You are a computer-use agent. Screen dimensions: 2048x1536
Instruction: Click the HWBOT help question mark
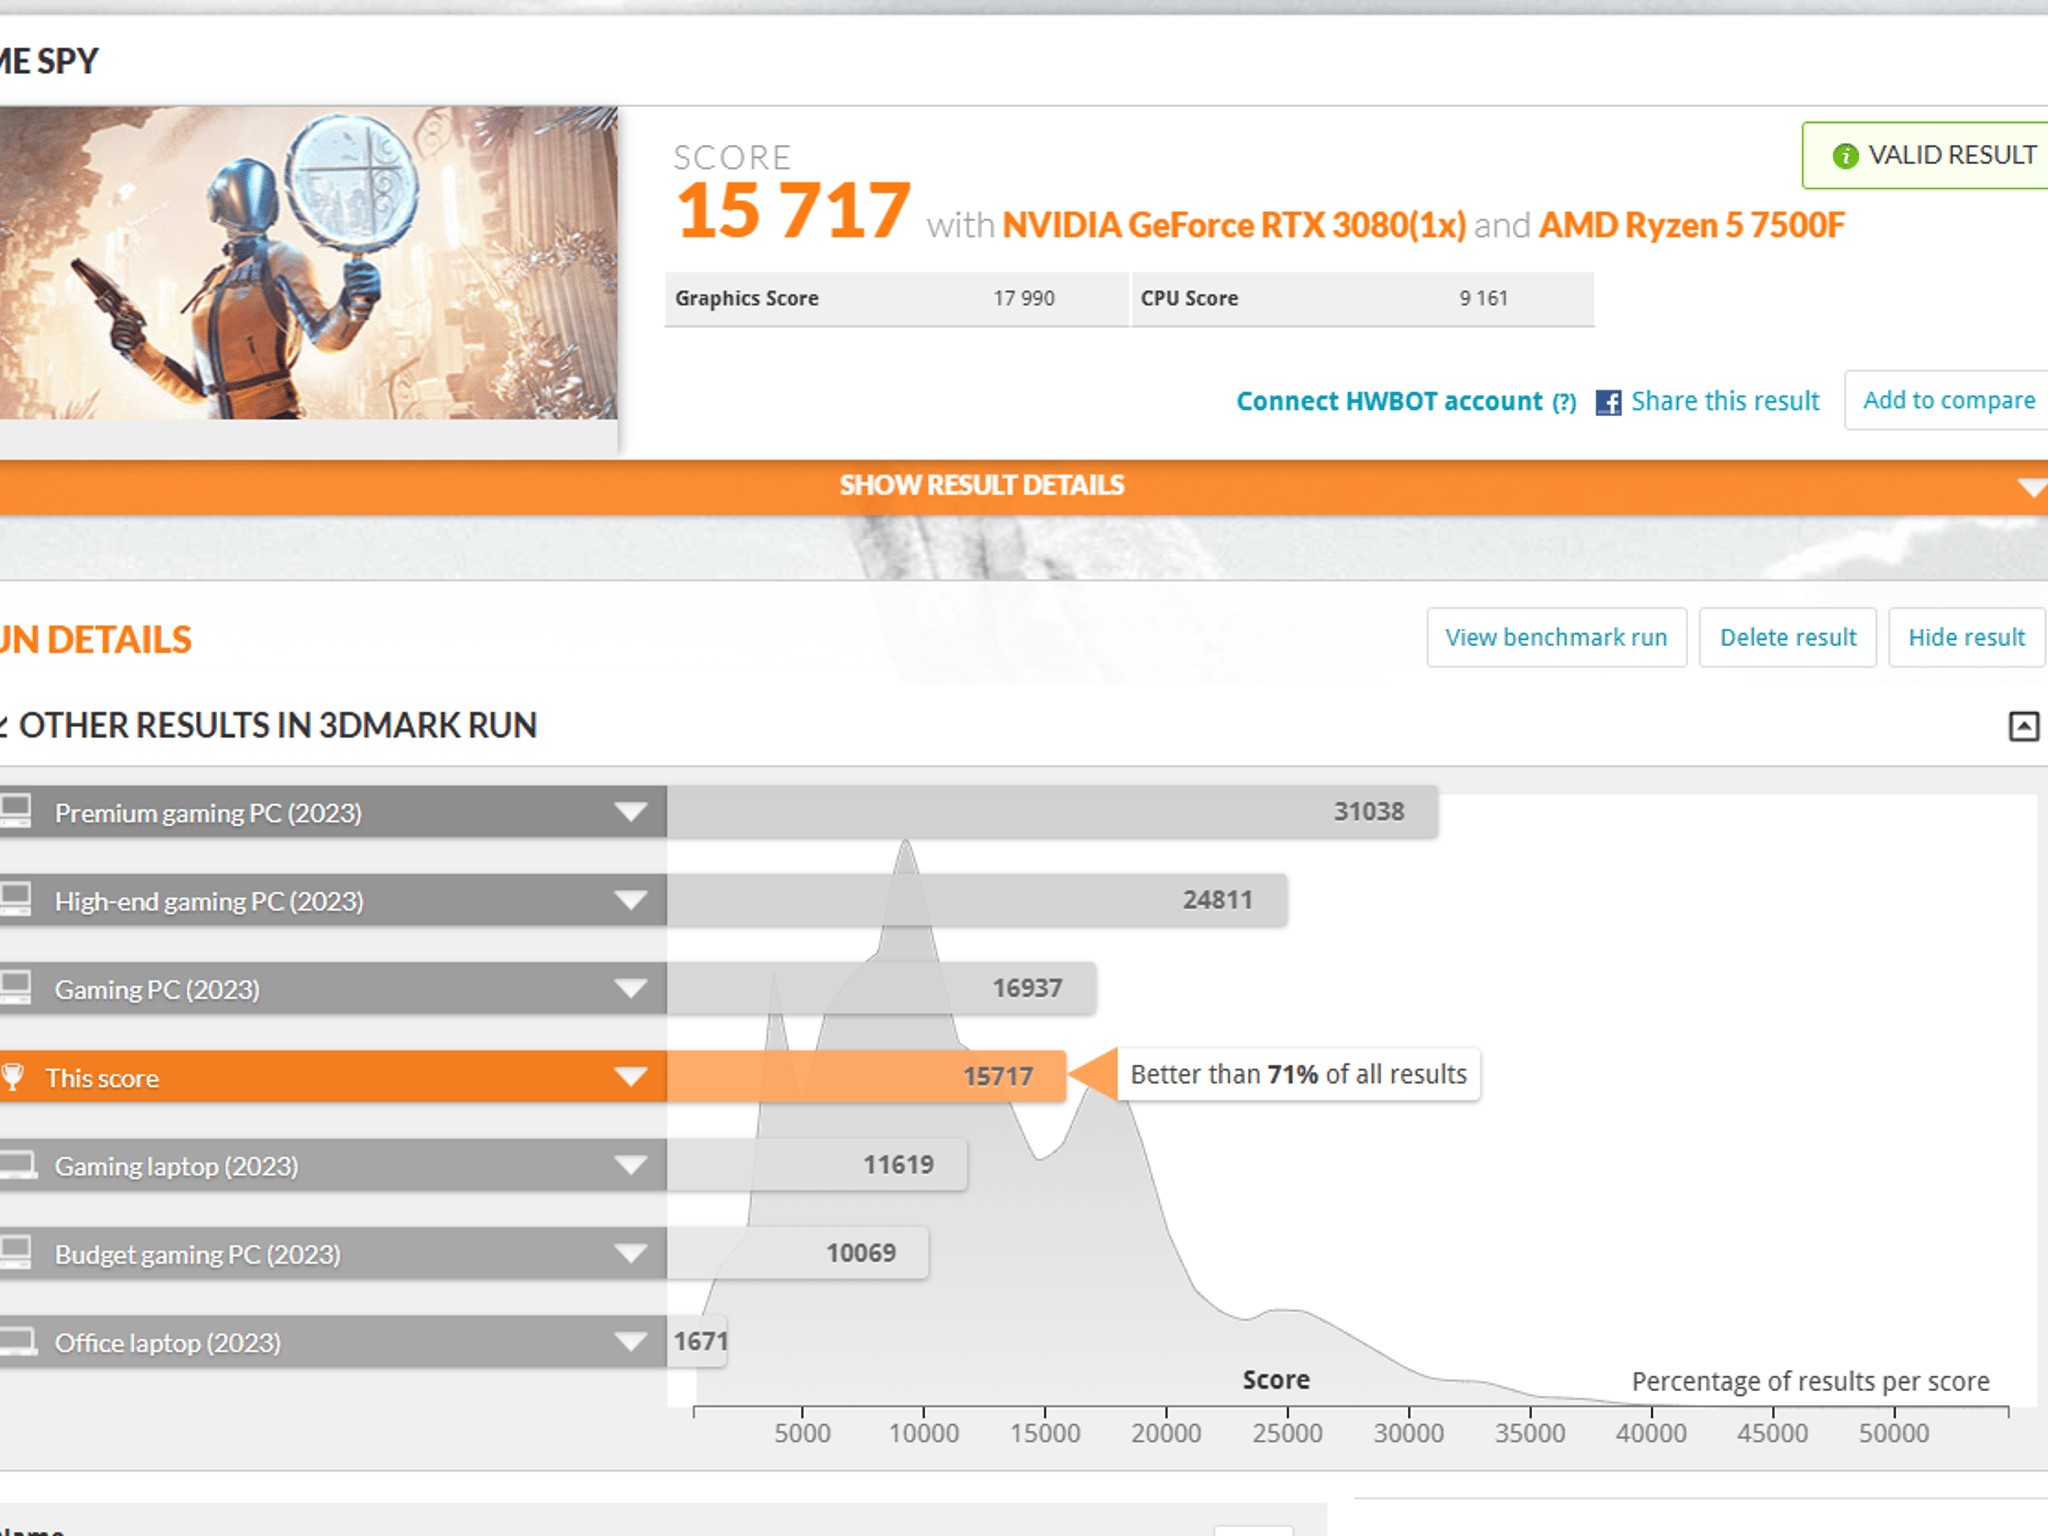pyautogui.click(x=1565, y=403)
